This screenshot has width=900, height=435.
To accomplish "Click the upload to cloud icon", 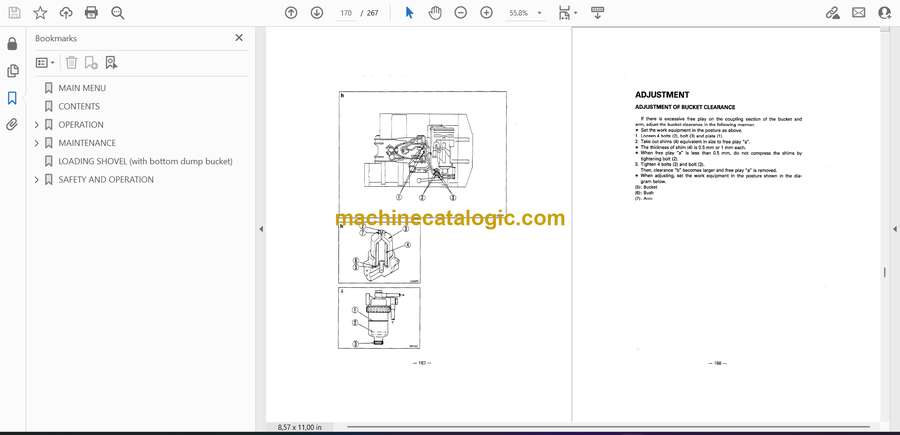I will coord(66,13).
